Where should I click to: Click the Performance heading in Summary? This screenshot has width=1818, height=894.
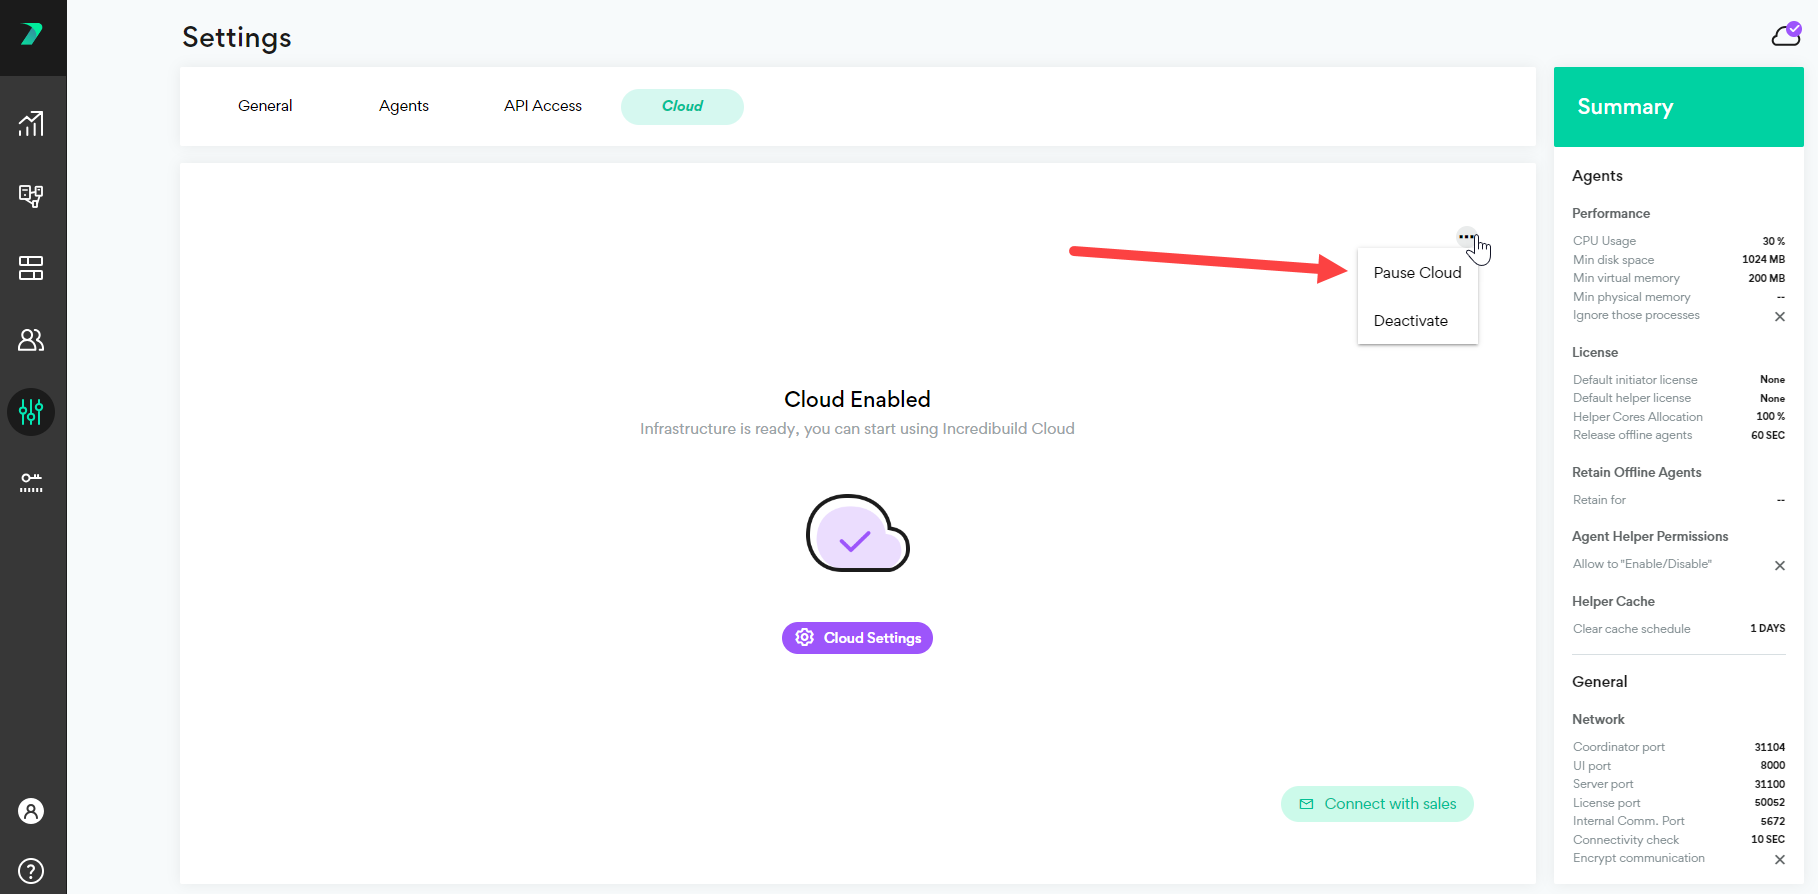click(x=1611, y=214)
